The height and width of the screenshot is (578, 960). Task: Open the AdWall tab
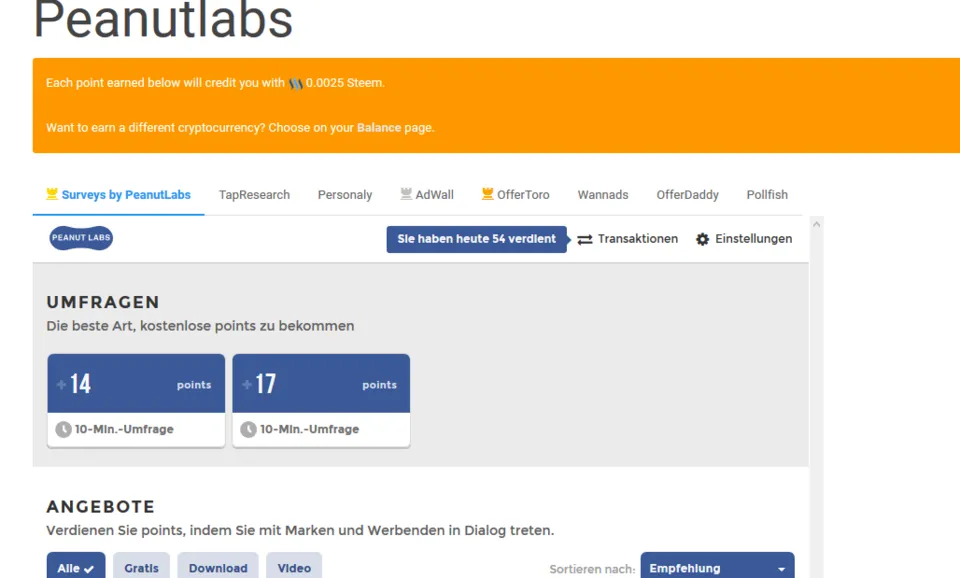coord(427,195)
